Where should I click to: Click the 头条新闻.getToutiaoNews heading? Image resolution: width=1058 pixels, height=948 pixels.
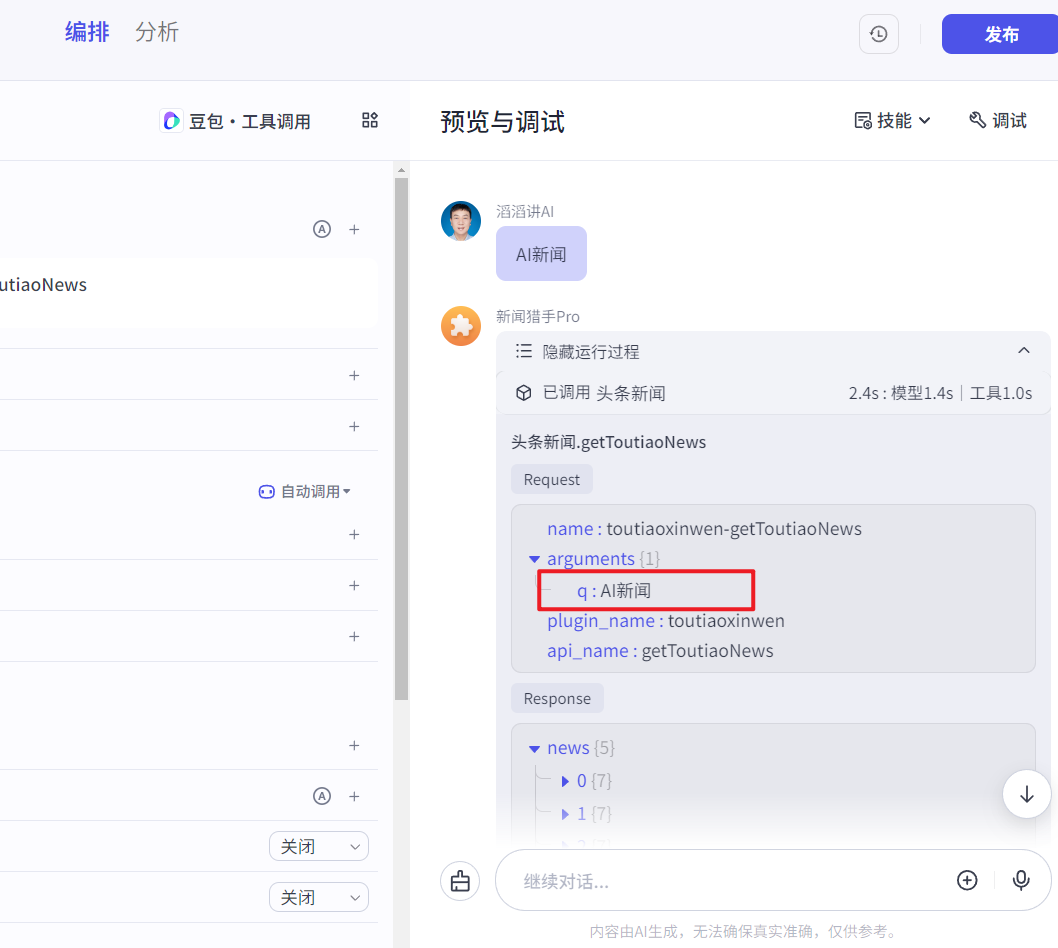click(x=609, y=442)
